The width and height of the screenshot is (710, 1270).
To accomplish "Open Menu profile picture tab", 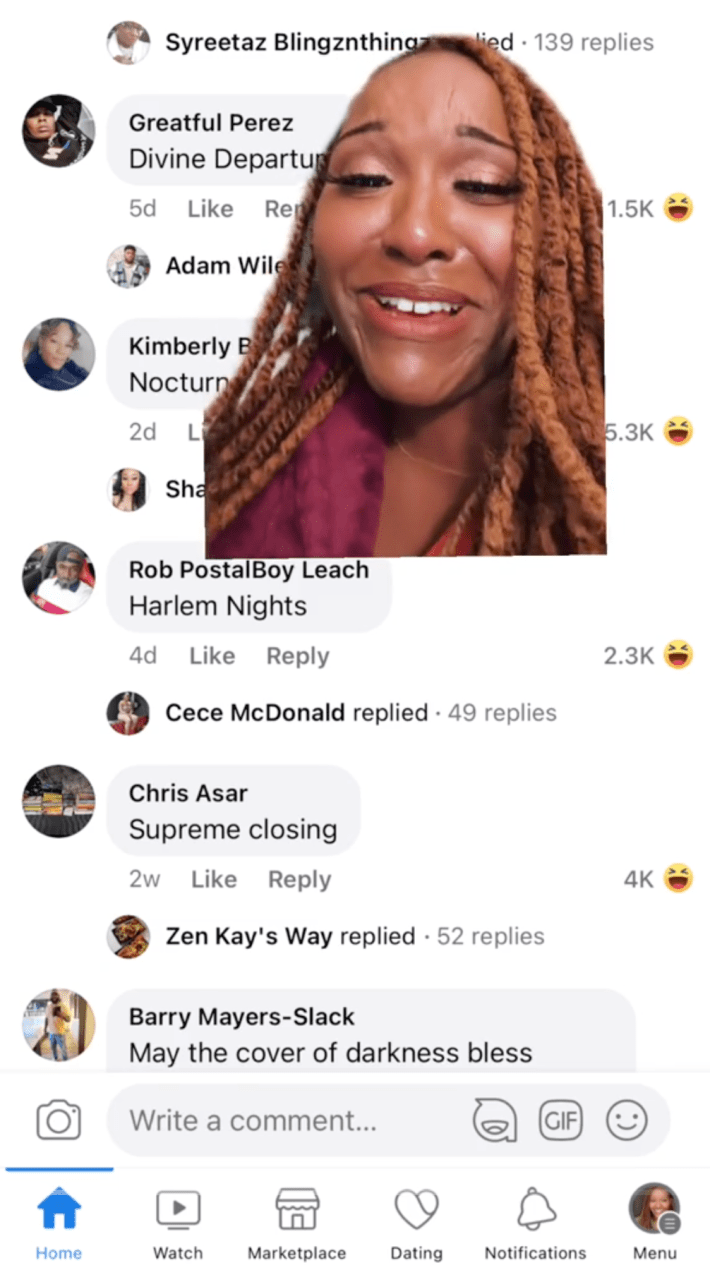I will point(655,1222).
